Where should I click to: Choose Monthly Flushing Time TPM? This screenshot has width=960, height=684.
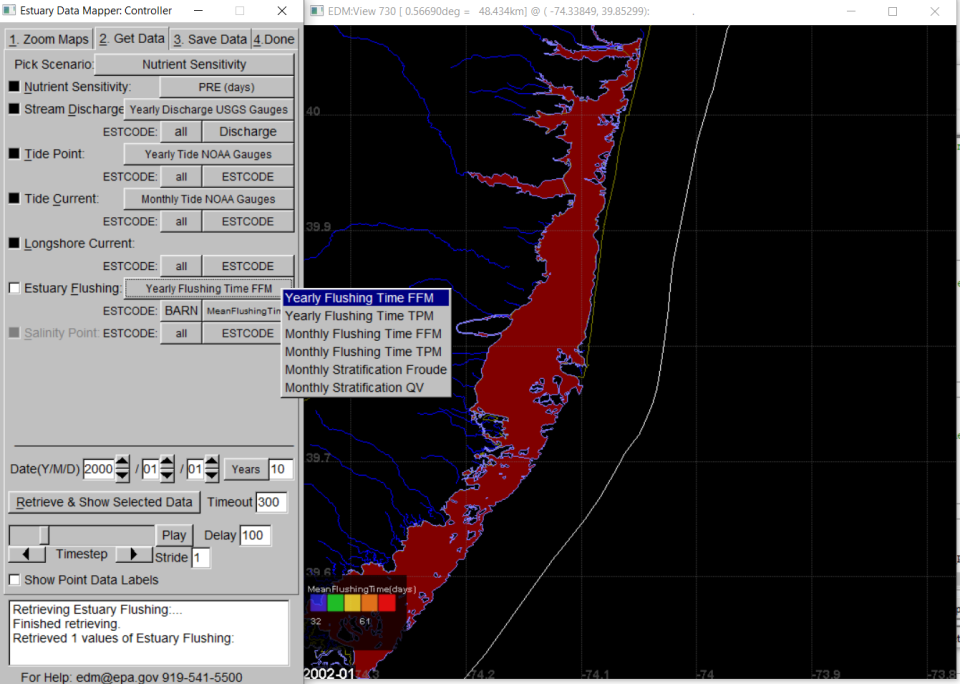366,351
